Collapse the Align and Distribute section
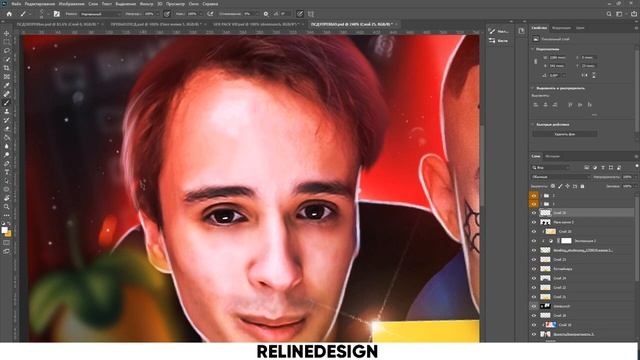This screenshot has height=360, width=640. [533, 88]
